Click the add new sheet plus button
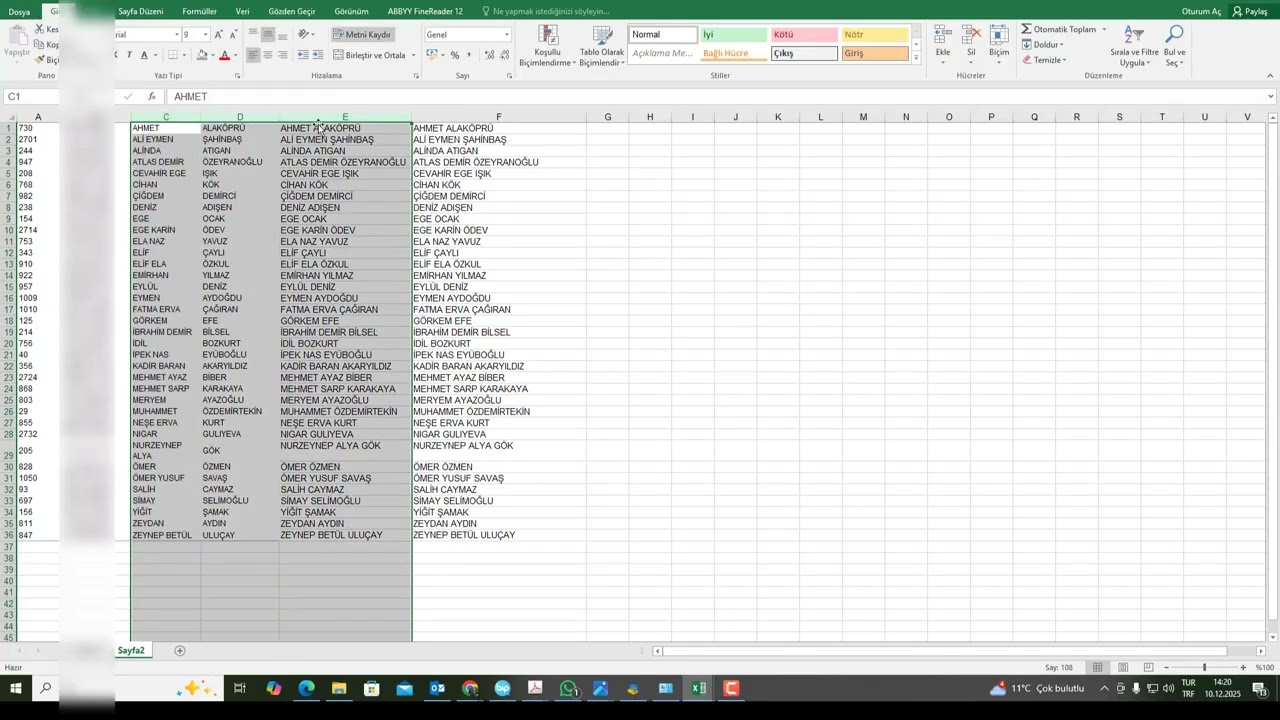The height and width of the screenshot is (720, 1280). point(180,651)
